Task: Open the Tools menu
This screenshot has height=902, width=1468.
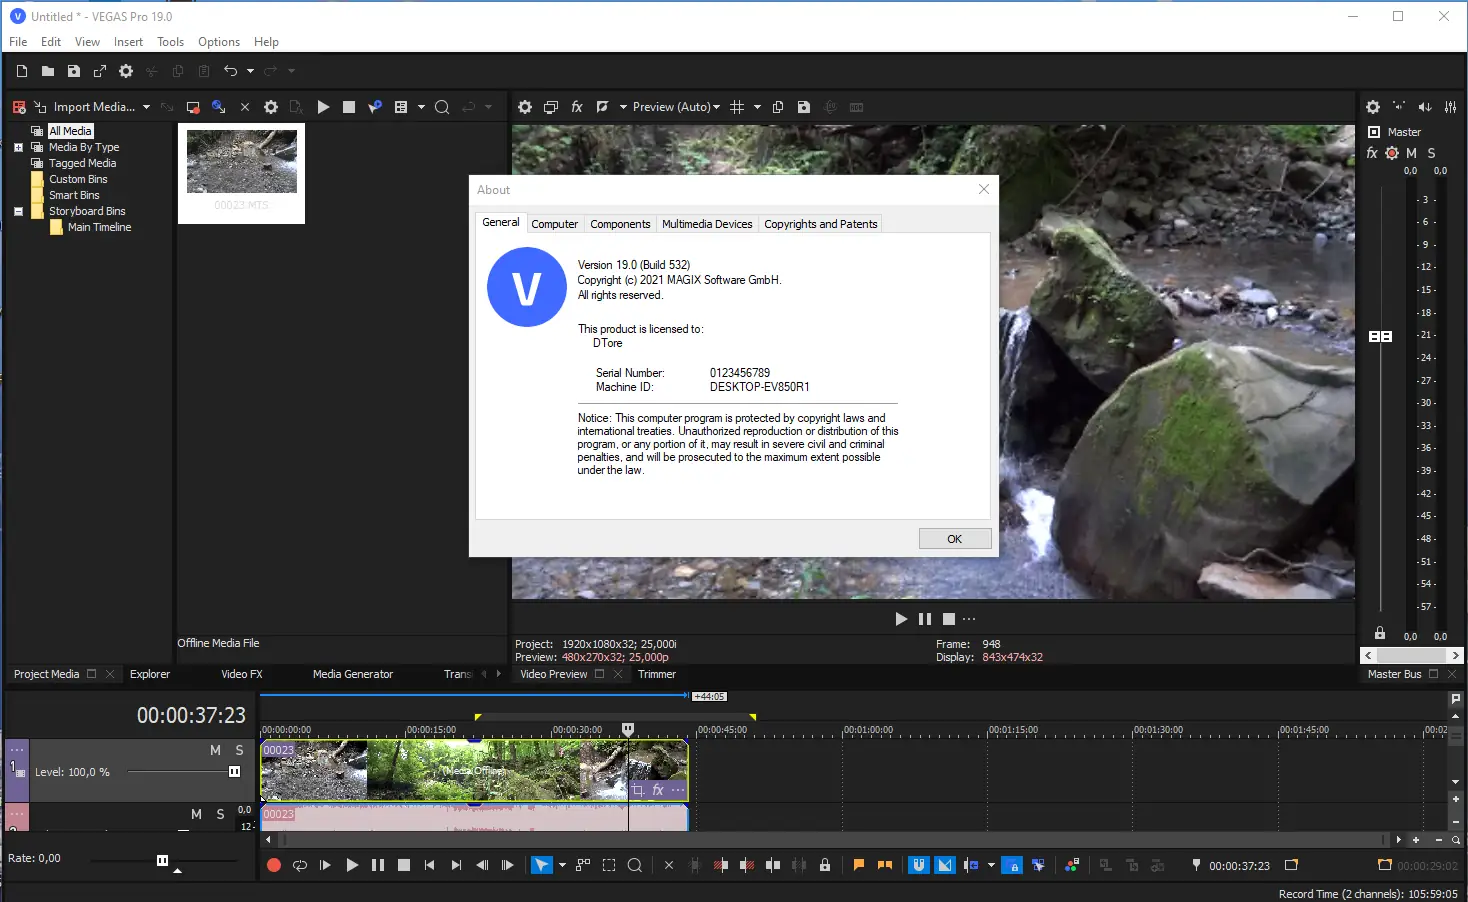Action: pyautogui.click(x=170, y=42)
